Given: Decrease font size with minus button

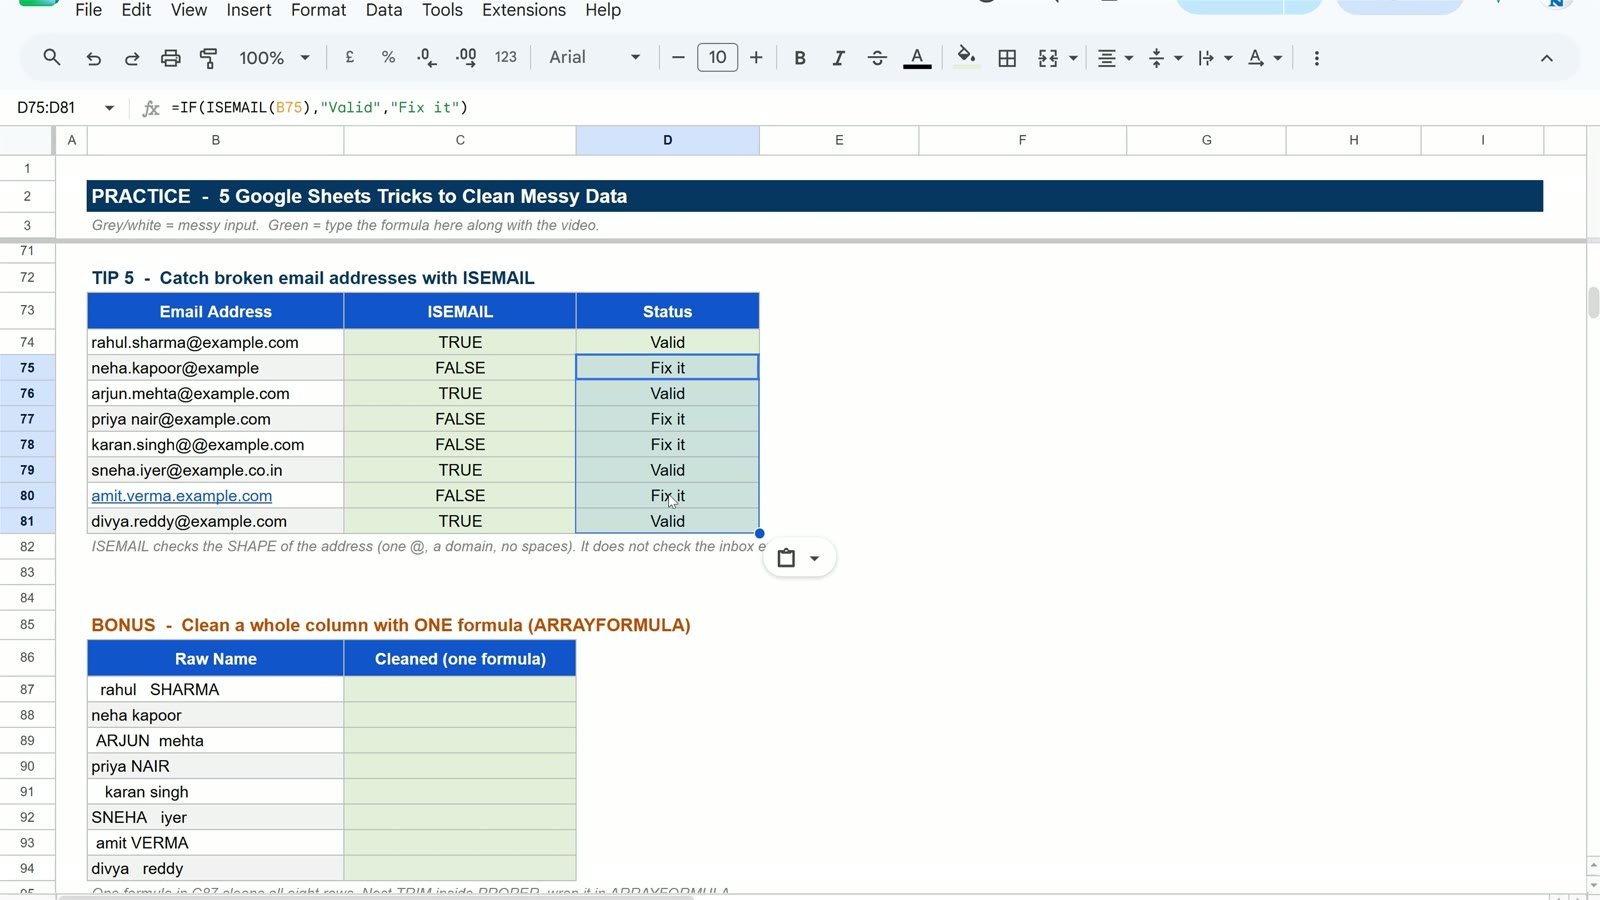Looking at the screenshot, I should coord(678,58).
